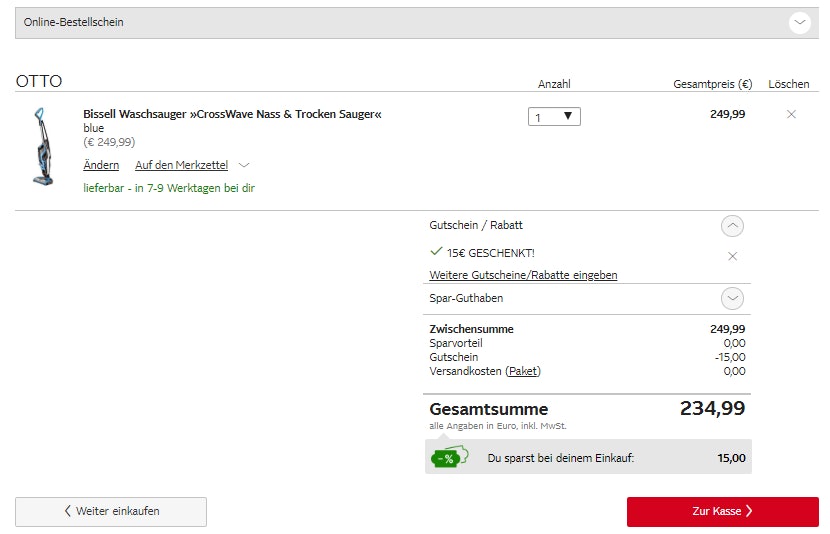Screen dimensions: 830x534
Task: Click the green checkmark beside 15€ GESCHENKT
Action: 436,251
